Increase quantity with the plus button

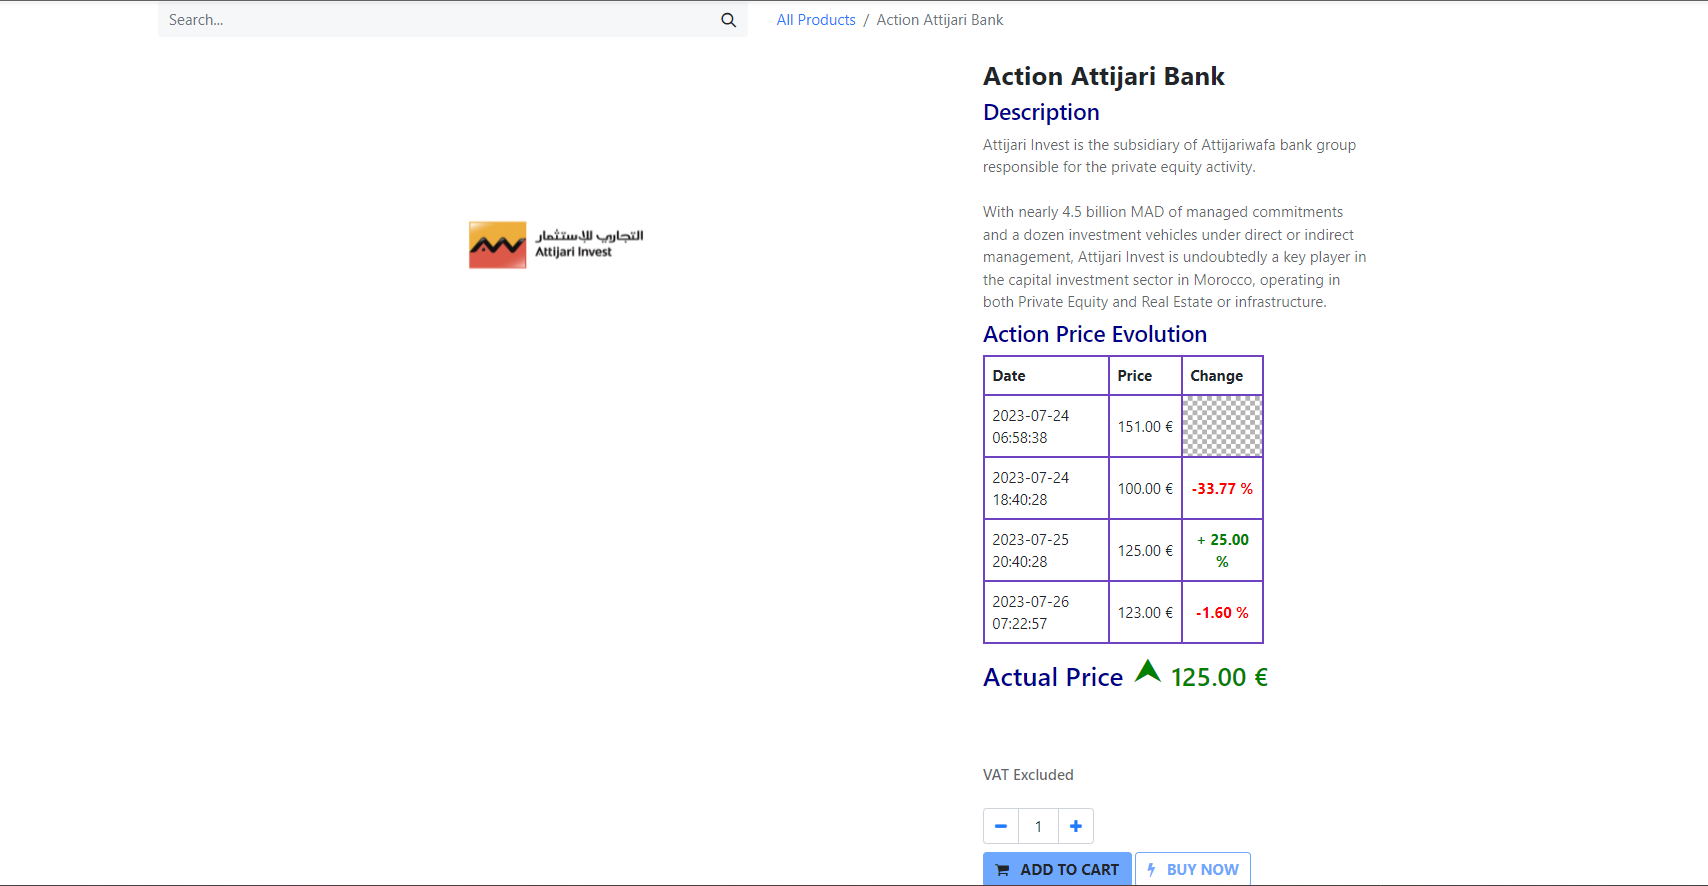tap(1076, 826)
